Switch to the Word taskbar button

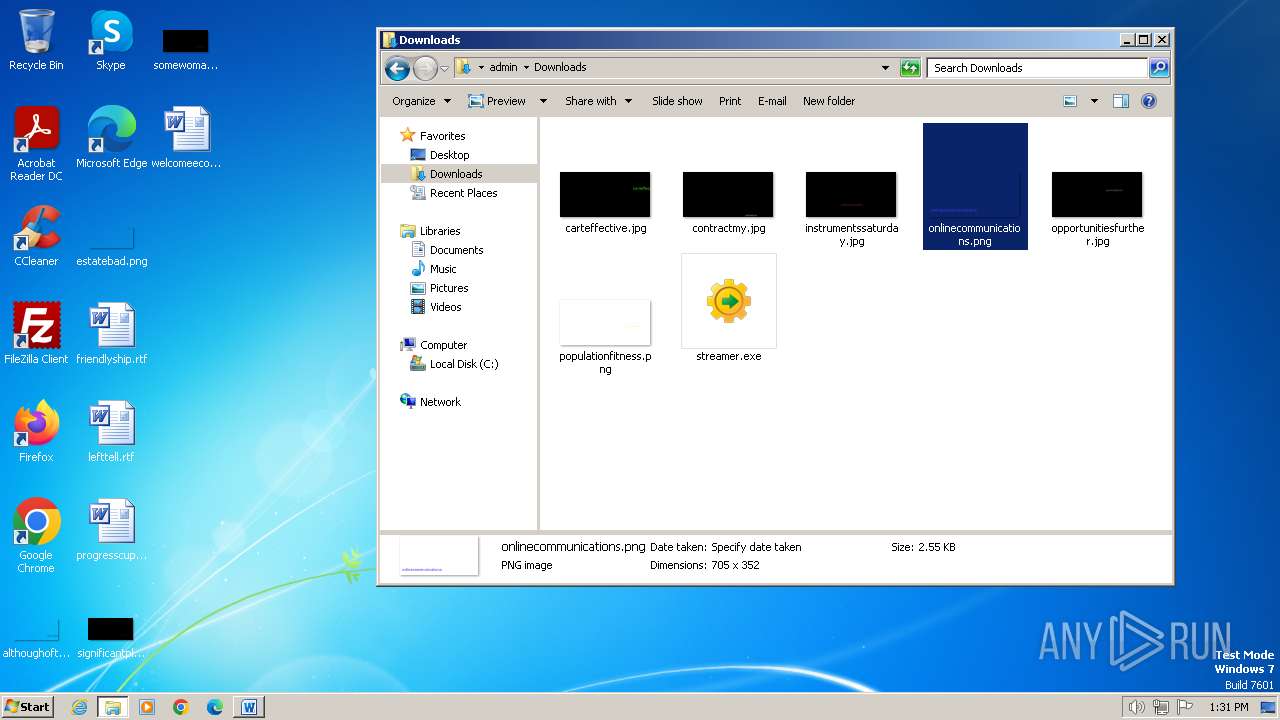tap(249, 707)
